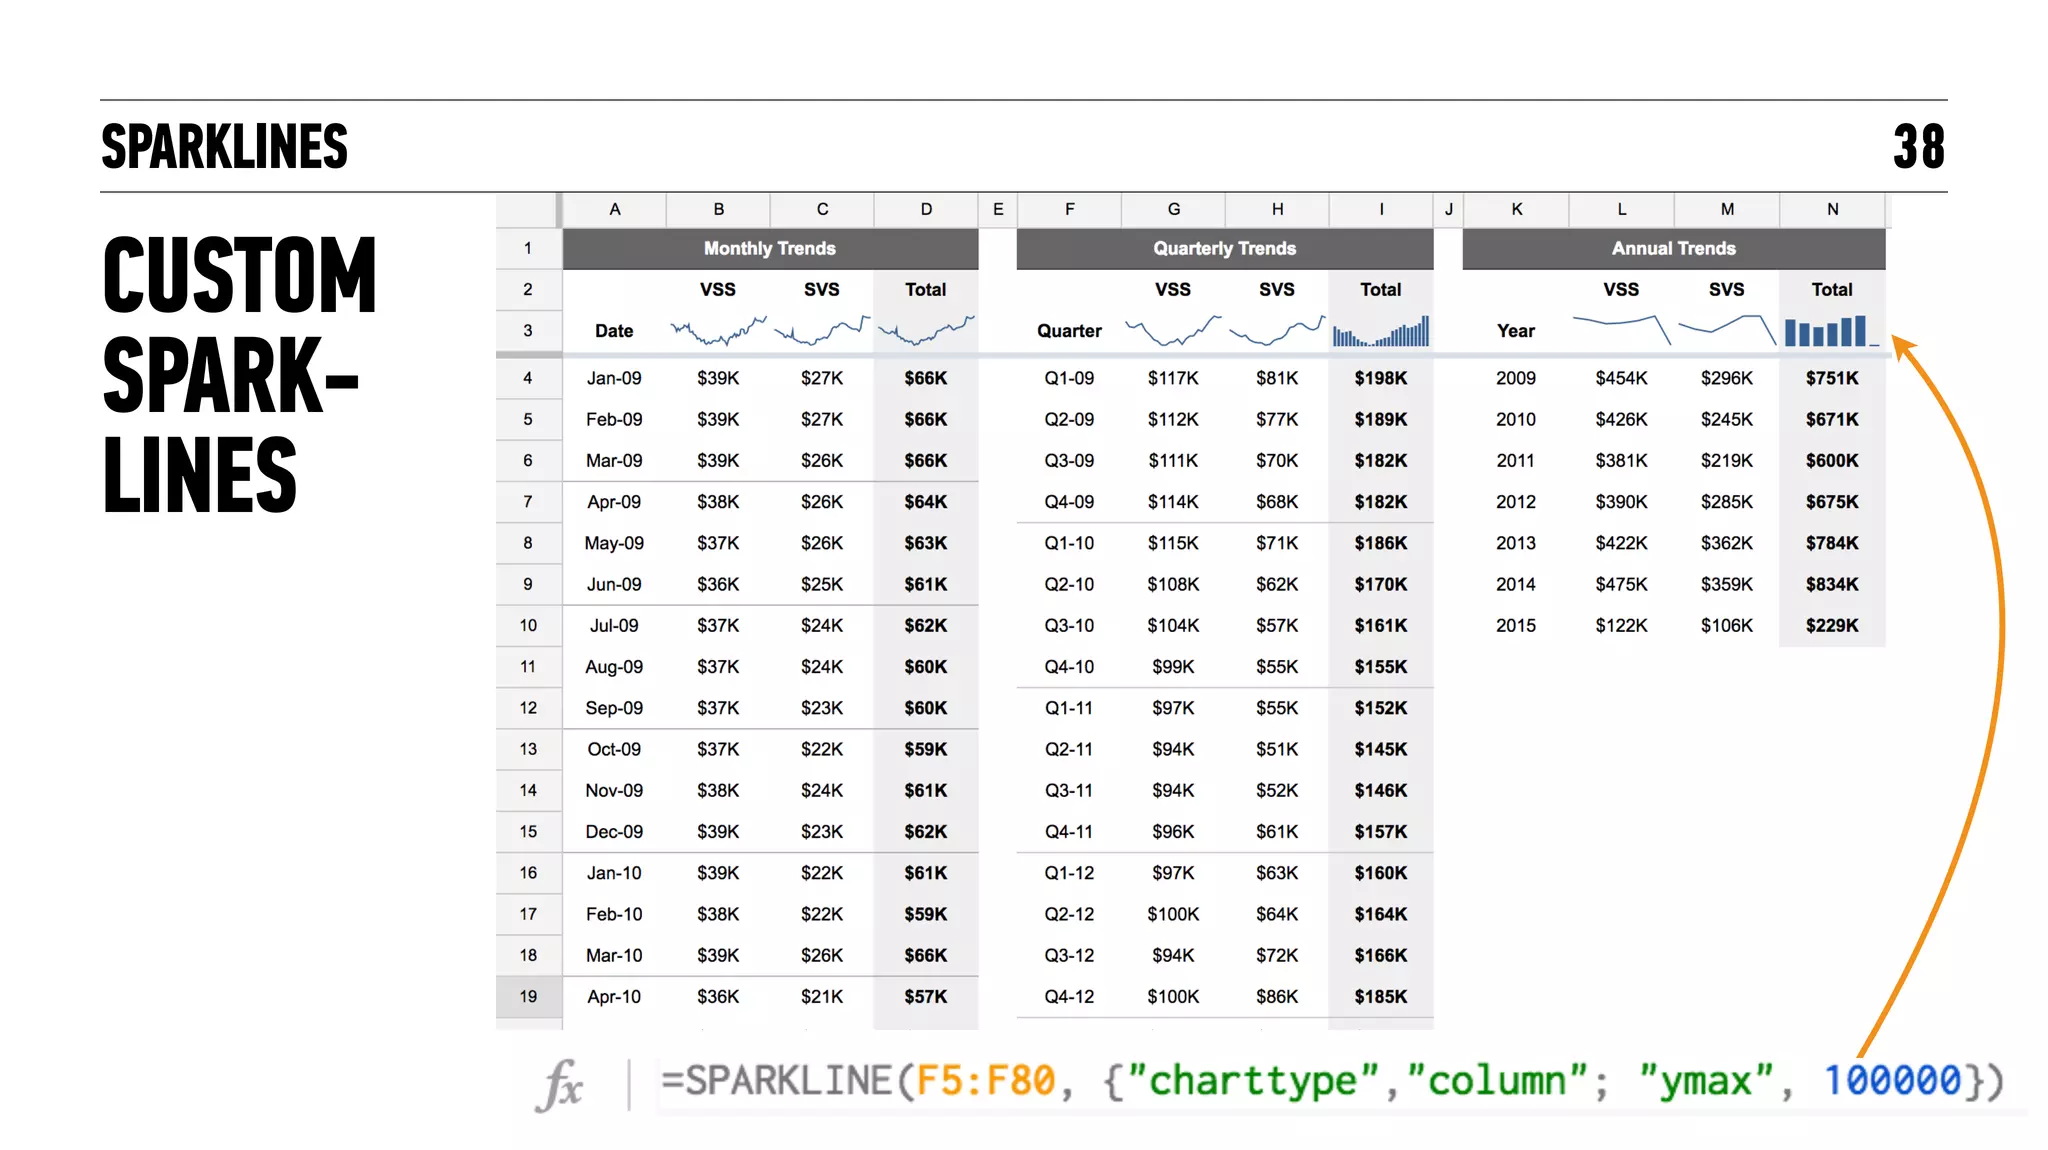Select cell Dec-09

614,831
